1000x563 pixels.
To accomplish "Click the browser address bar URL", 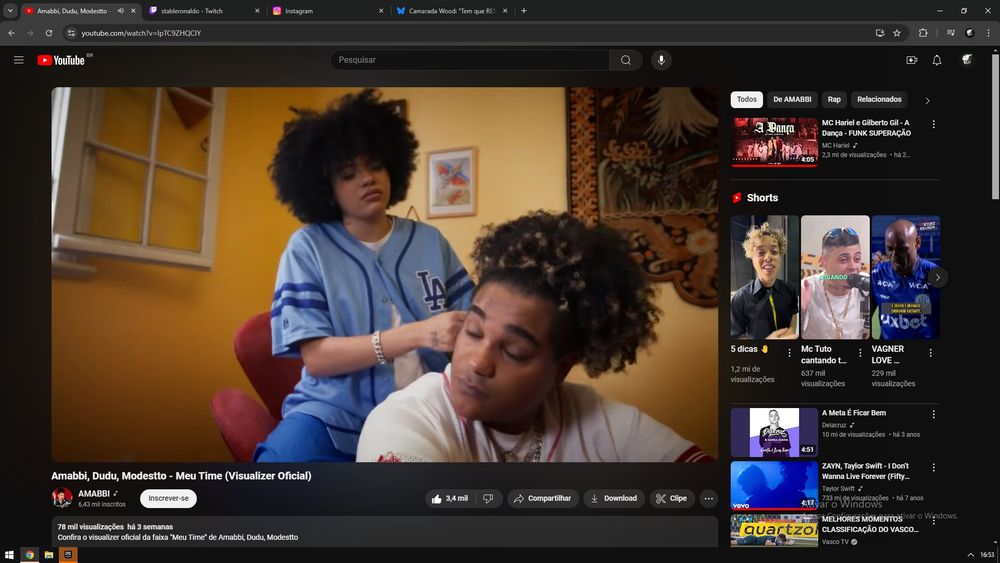I will pyautogui.click(x=141, y=33).
